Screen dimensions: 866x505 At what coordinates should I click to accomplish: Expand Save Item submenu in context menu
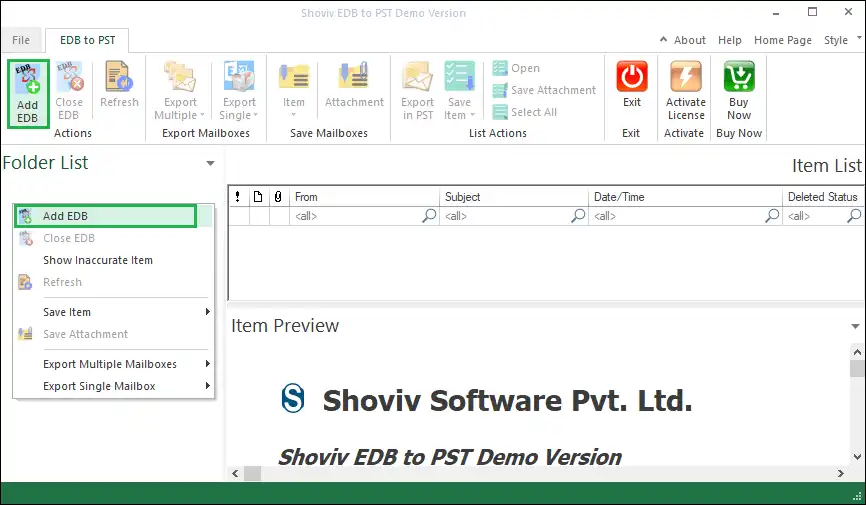click(x=208, y=312)
